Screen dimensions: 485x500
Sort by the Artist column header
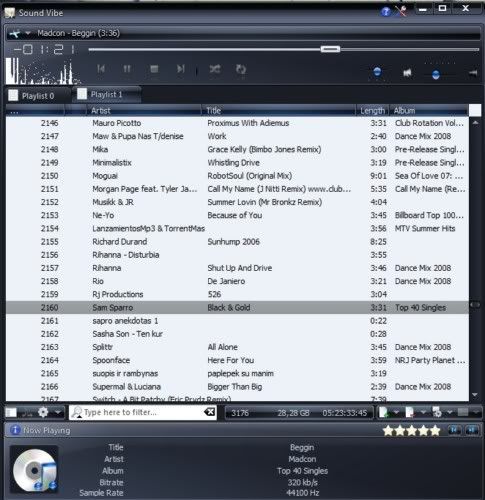144,110
